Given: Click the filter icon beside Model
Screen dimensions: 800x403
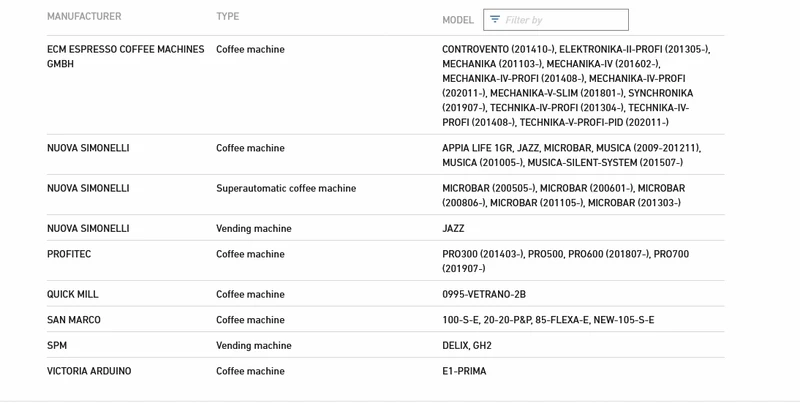Looking at the screenshot, I should (x=494, y=19).
